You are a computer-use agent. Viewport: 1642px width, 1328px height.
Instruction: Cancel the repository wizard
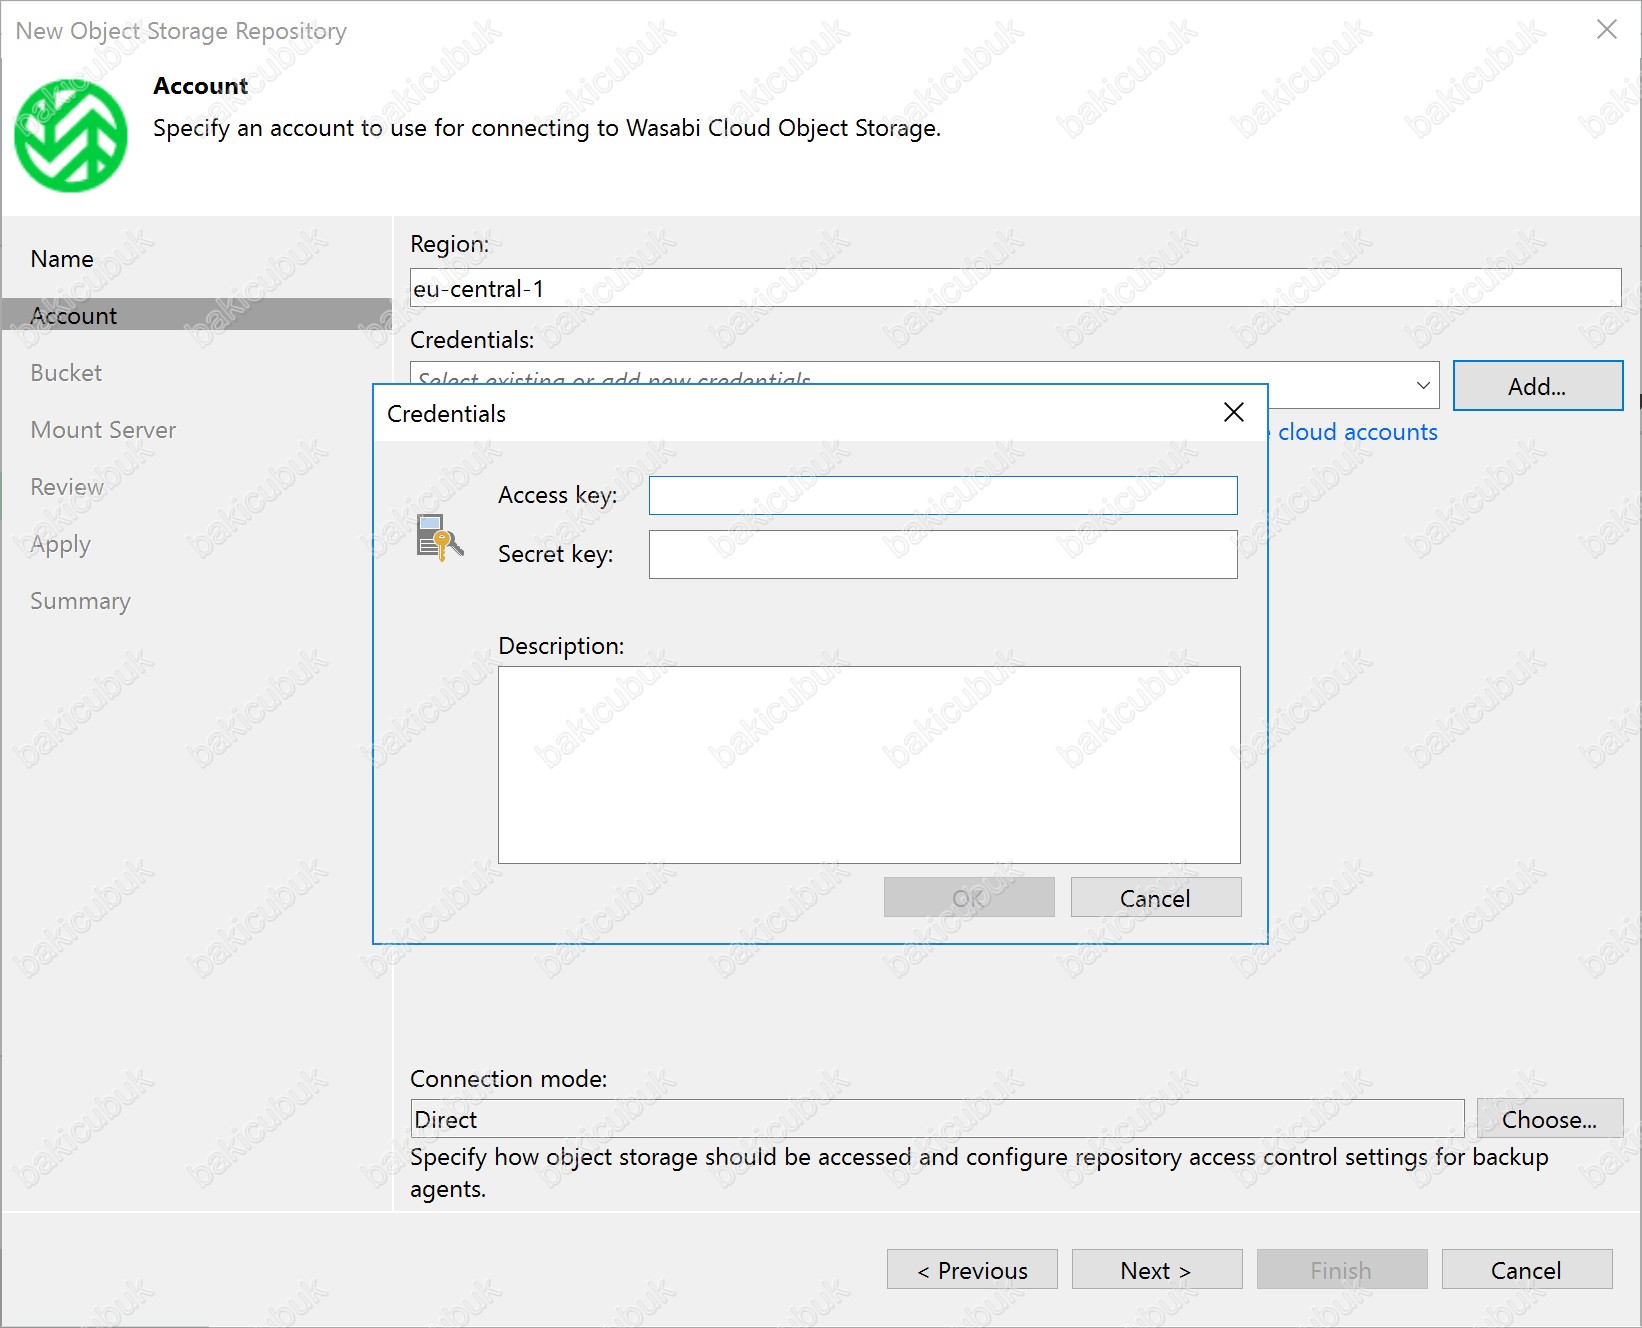click(1525, 1270)
